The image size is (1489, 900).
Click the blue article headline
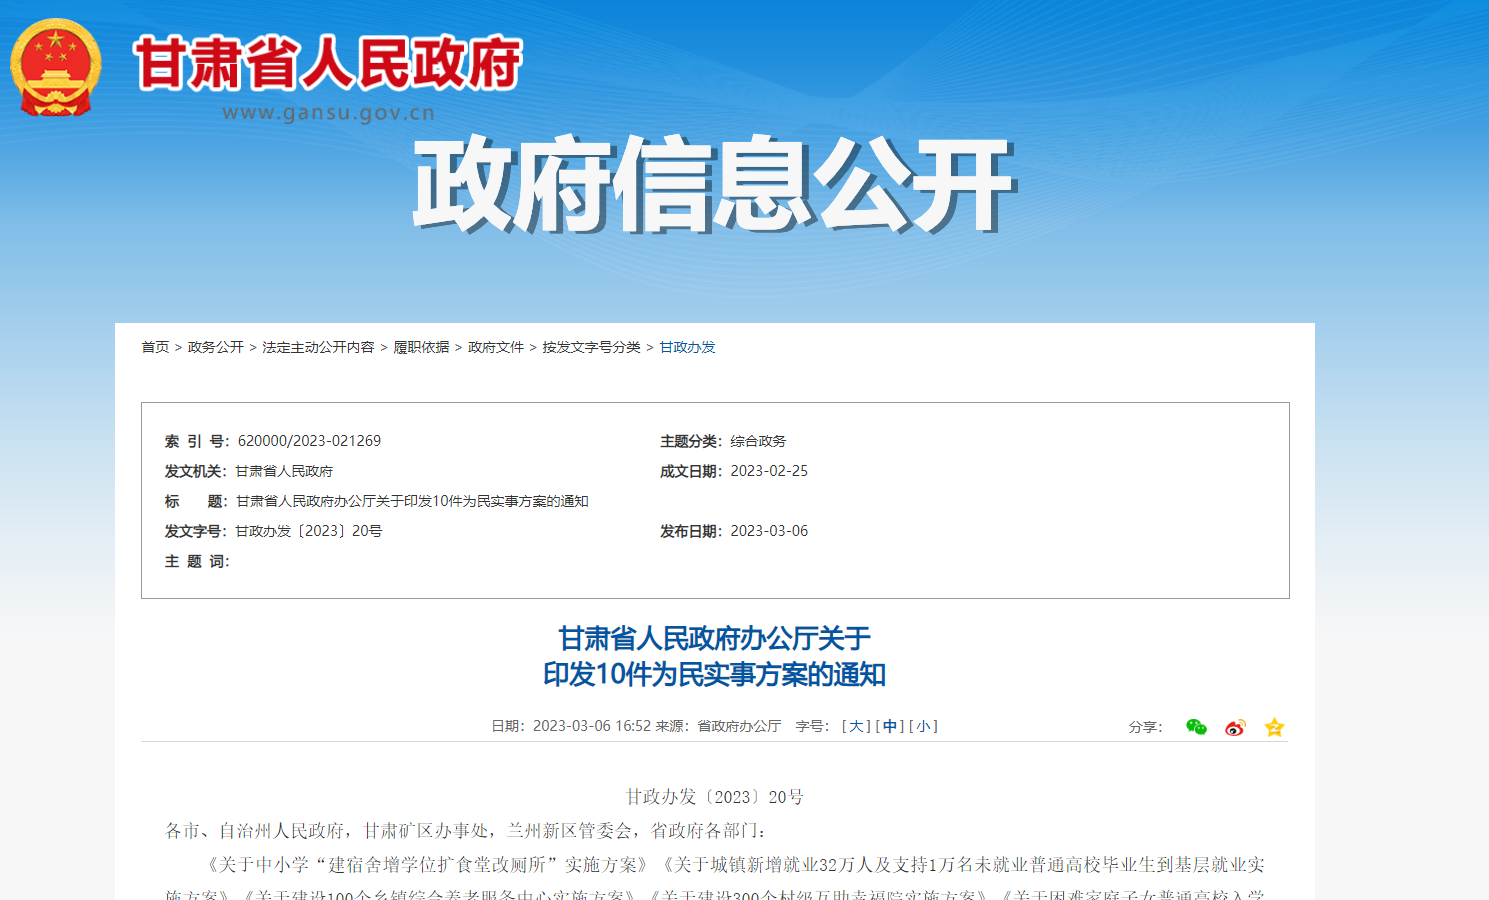(x=714, y=656)
